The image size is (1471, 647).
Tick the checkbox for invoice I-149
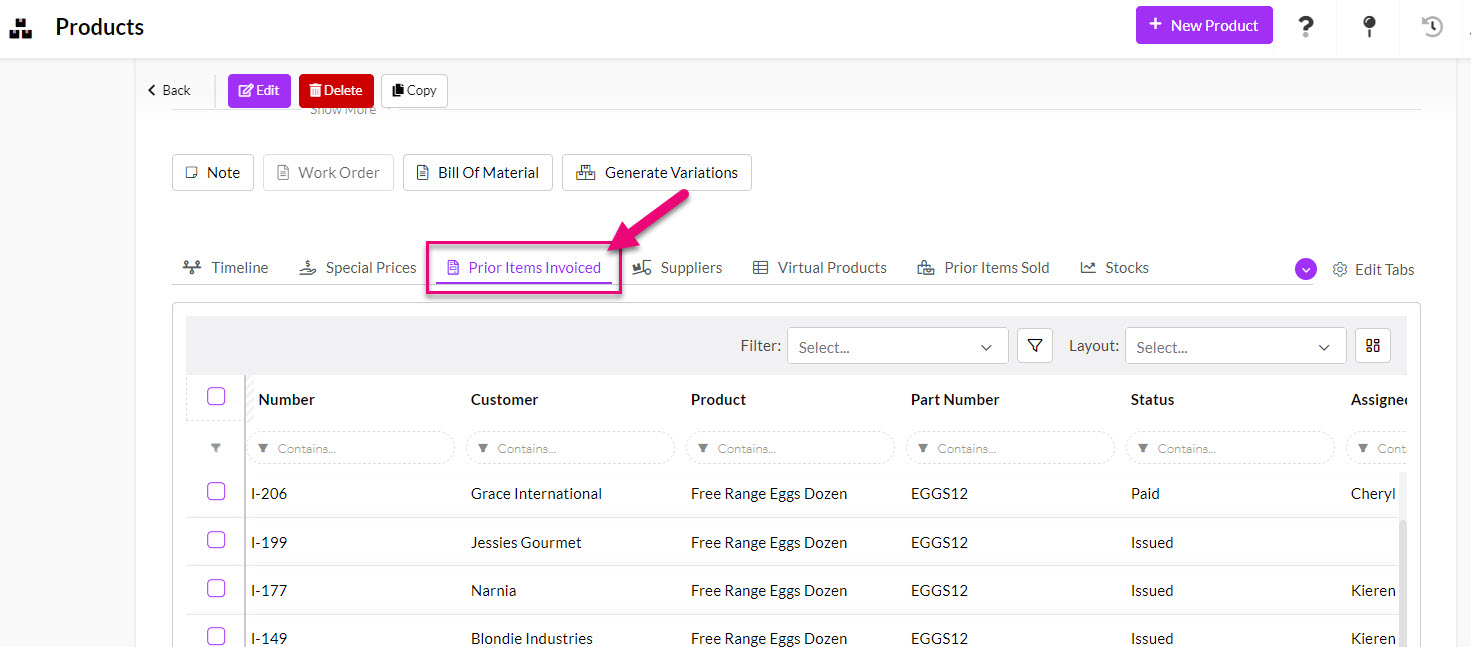pyautogui.click(x=216, y=636)
